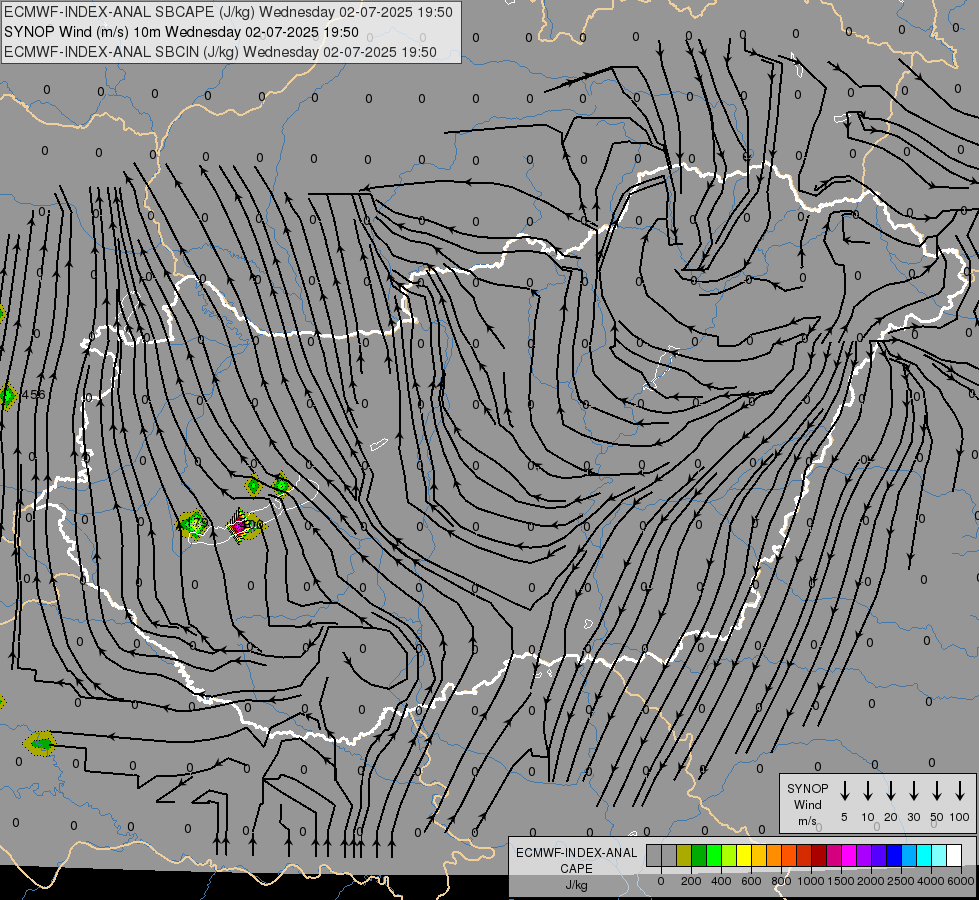
Task: Click the 100 speed label in the wind legend
Action: point(960,817)
